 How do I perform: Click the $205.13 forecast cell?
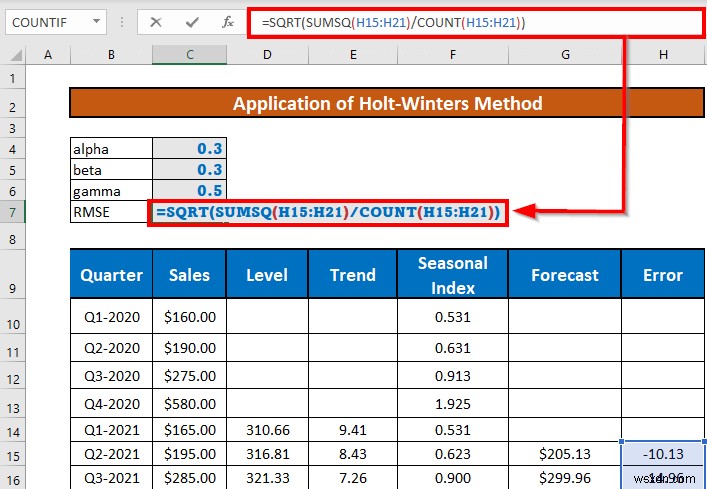tap(565, 453)
